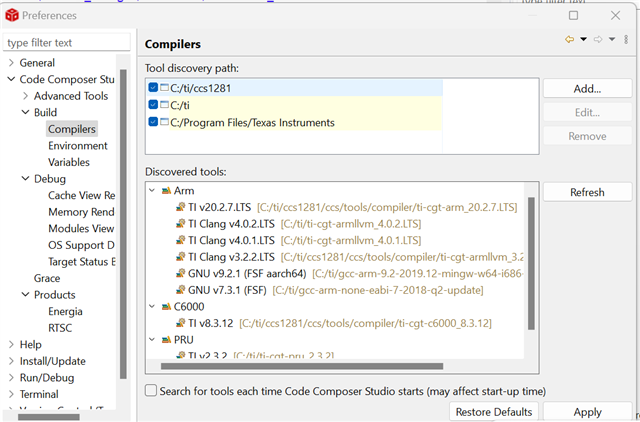Click the preferences tree horizontal scrollbar
640x422 pixels.
coord(49,417)
